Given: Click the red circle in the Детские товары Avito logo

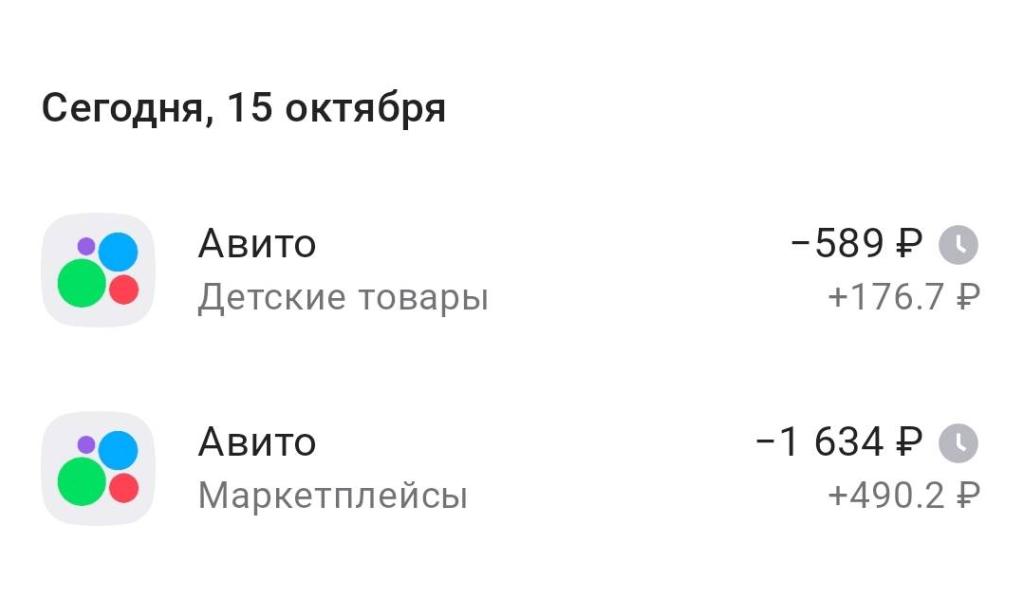Looking at the screenshot, I should 124,289.
